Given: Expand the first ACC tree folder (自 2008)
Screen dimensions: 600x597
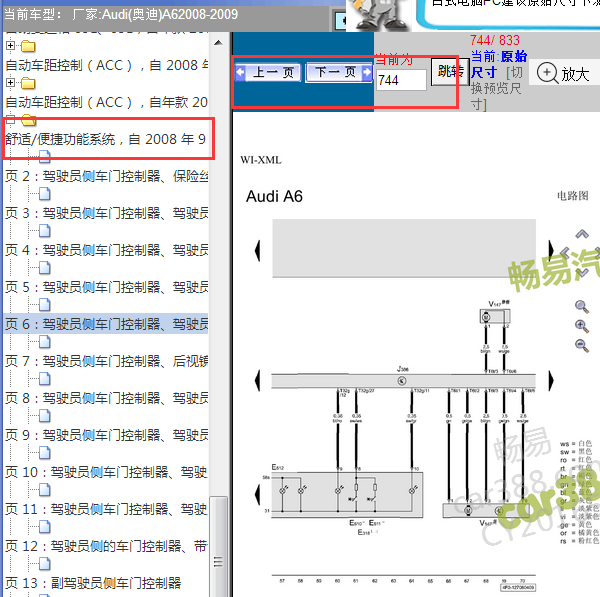Looking at the screenshot, I should pyautogui.click(x=10, y=46).
